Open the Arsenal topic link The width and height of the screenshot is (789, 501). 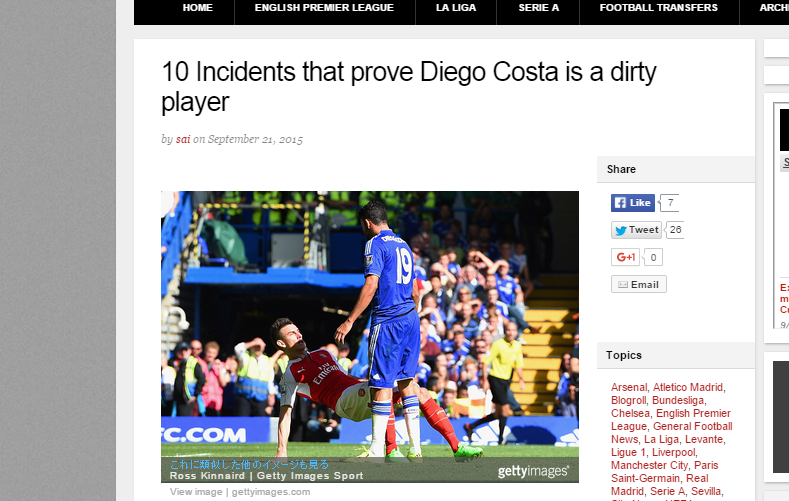629,387
